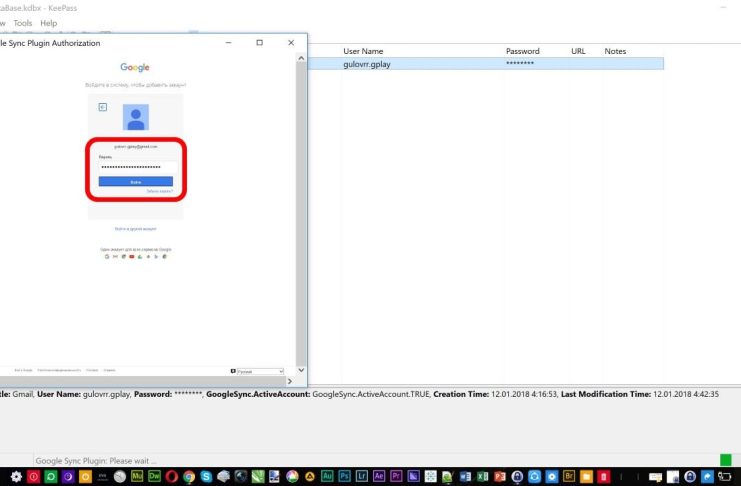This screenshot has height=486, width=741.
Task: Open Adobe Premiere Pro from the taskbar
Action: click(396, 477)
